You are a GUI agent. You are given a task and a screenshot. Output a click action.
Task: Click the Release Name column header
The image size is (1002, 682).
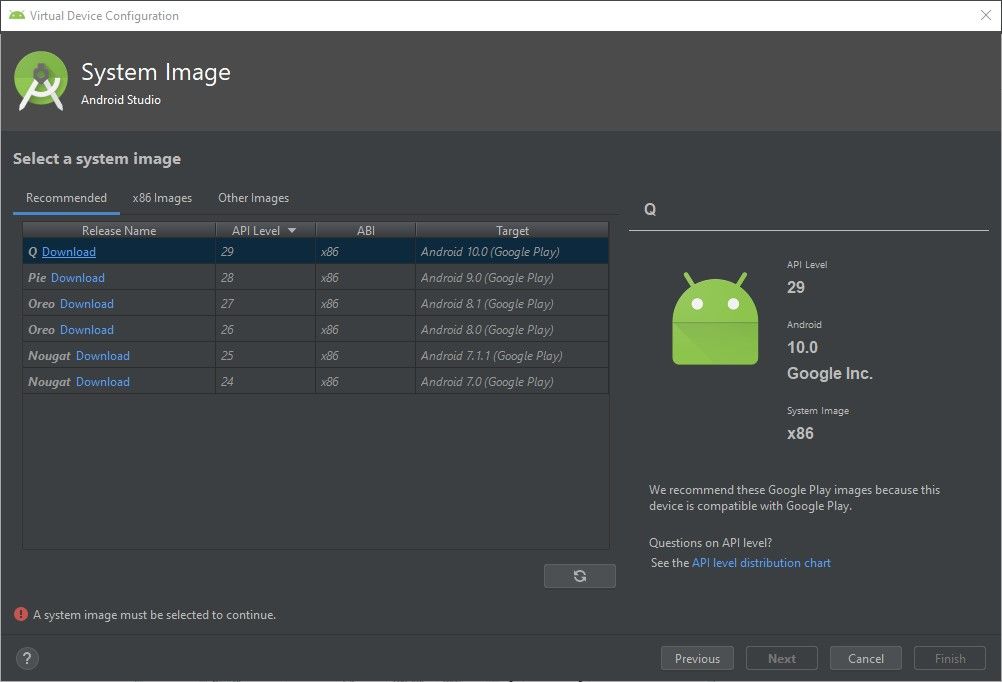coord(118,229)
